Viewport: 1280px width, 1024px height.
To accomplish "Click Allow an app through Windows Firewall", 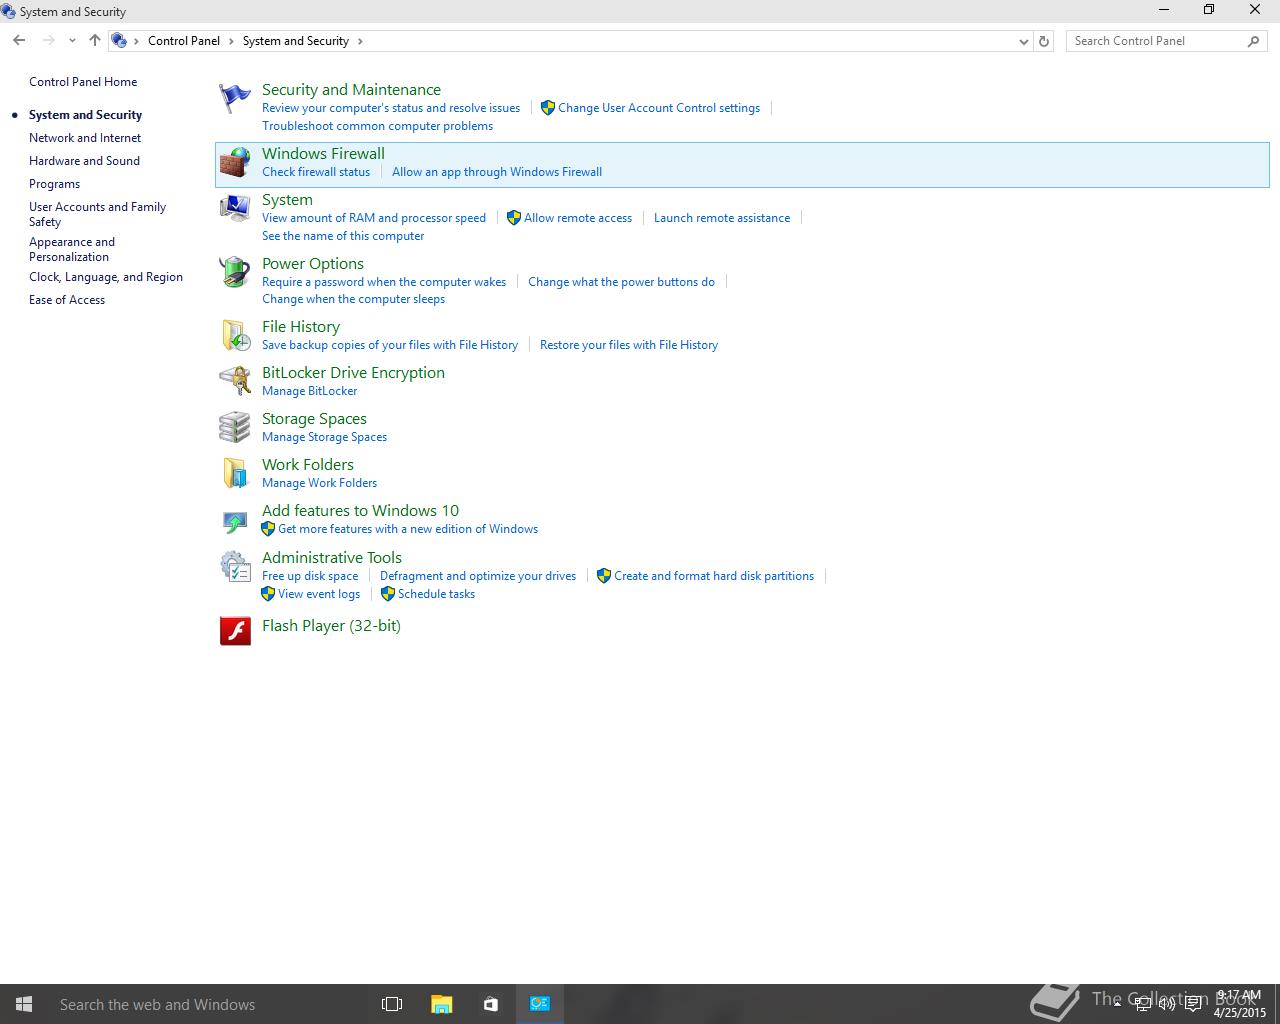I will point(497,172).
